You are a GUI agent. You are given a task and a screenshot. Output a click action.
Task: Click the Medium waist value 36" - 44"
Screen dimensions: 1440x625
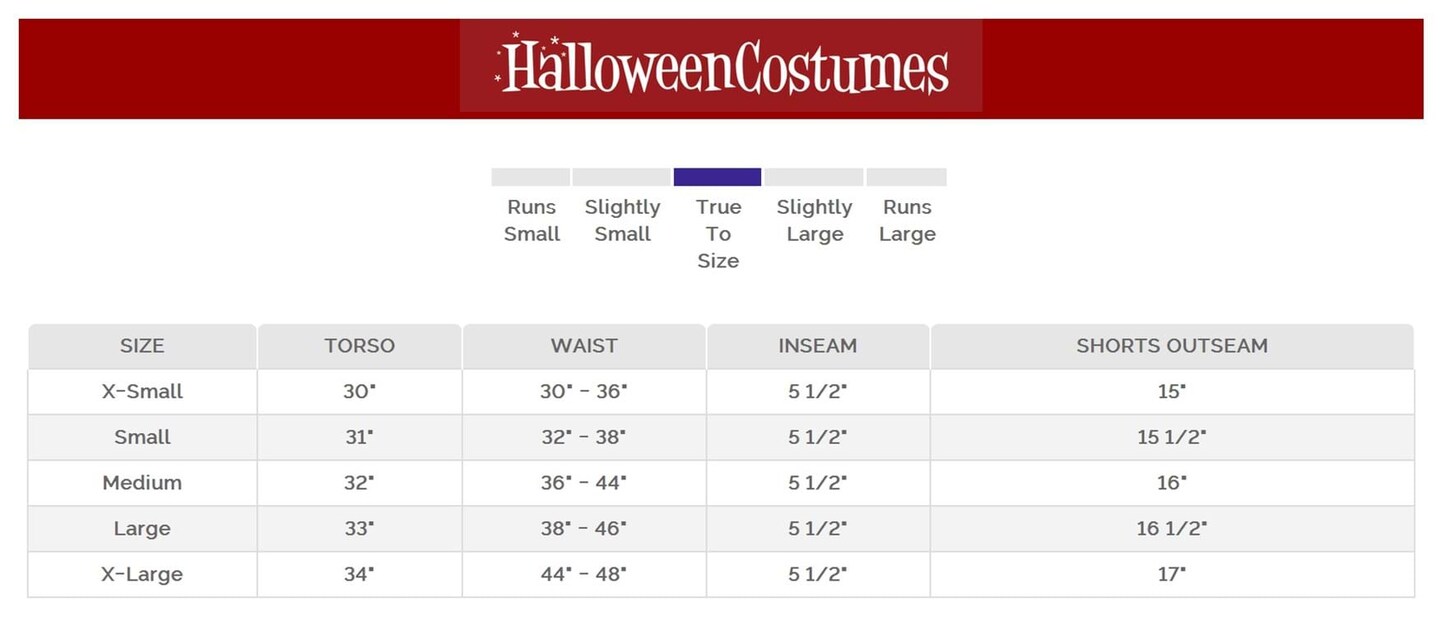[x=584, y=483]
